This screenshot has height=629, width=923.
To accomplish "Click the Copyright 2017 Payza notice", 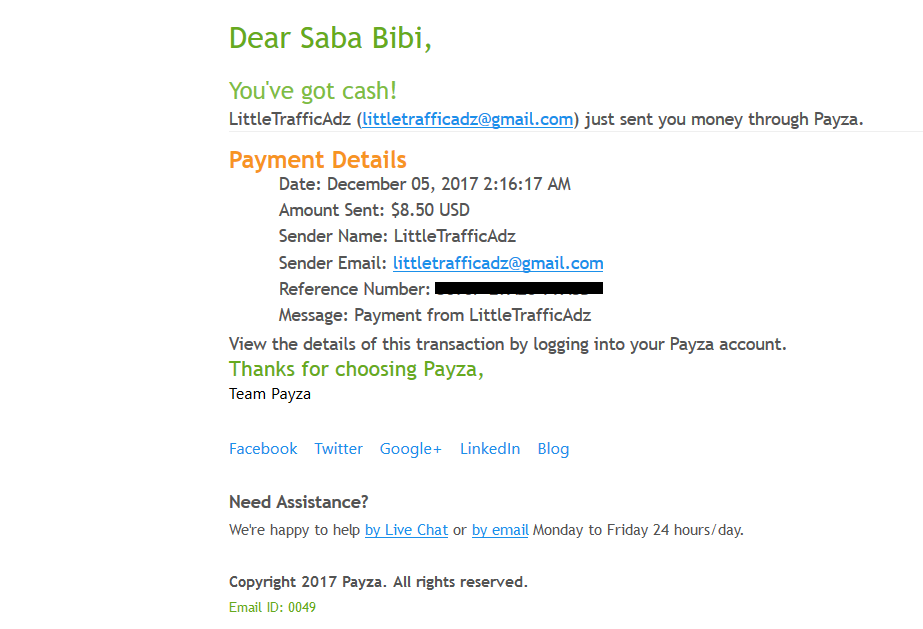I will pyautogui.click(x=378, y=582).
